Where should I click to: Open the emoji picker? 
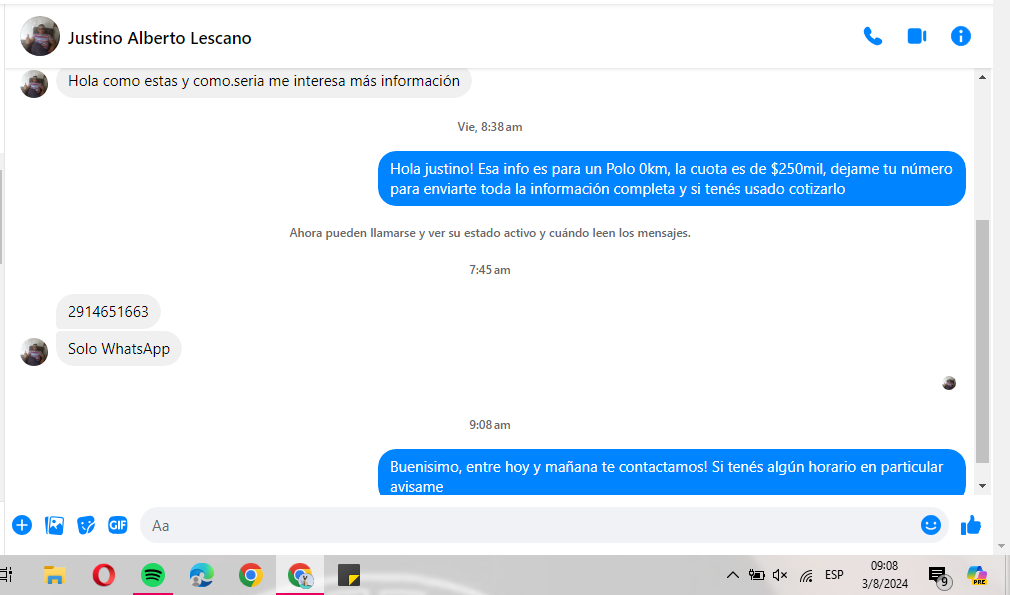[x=930, y=525]
